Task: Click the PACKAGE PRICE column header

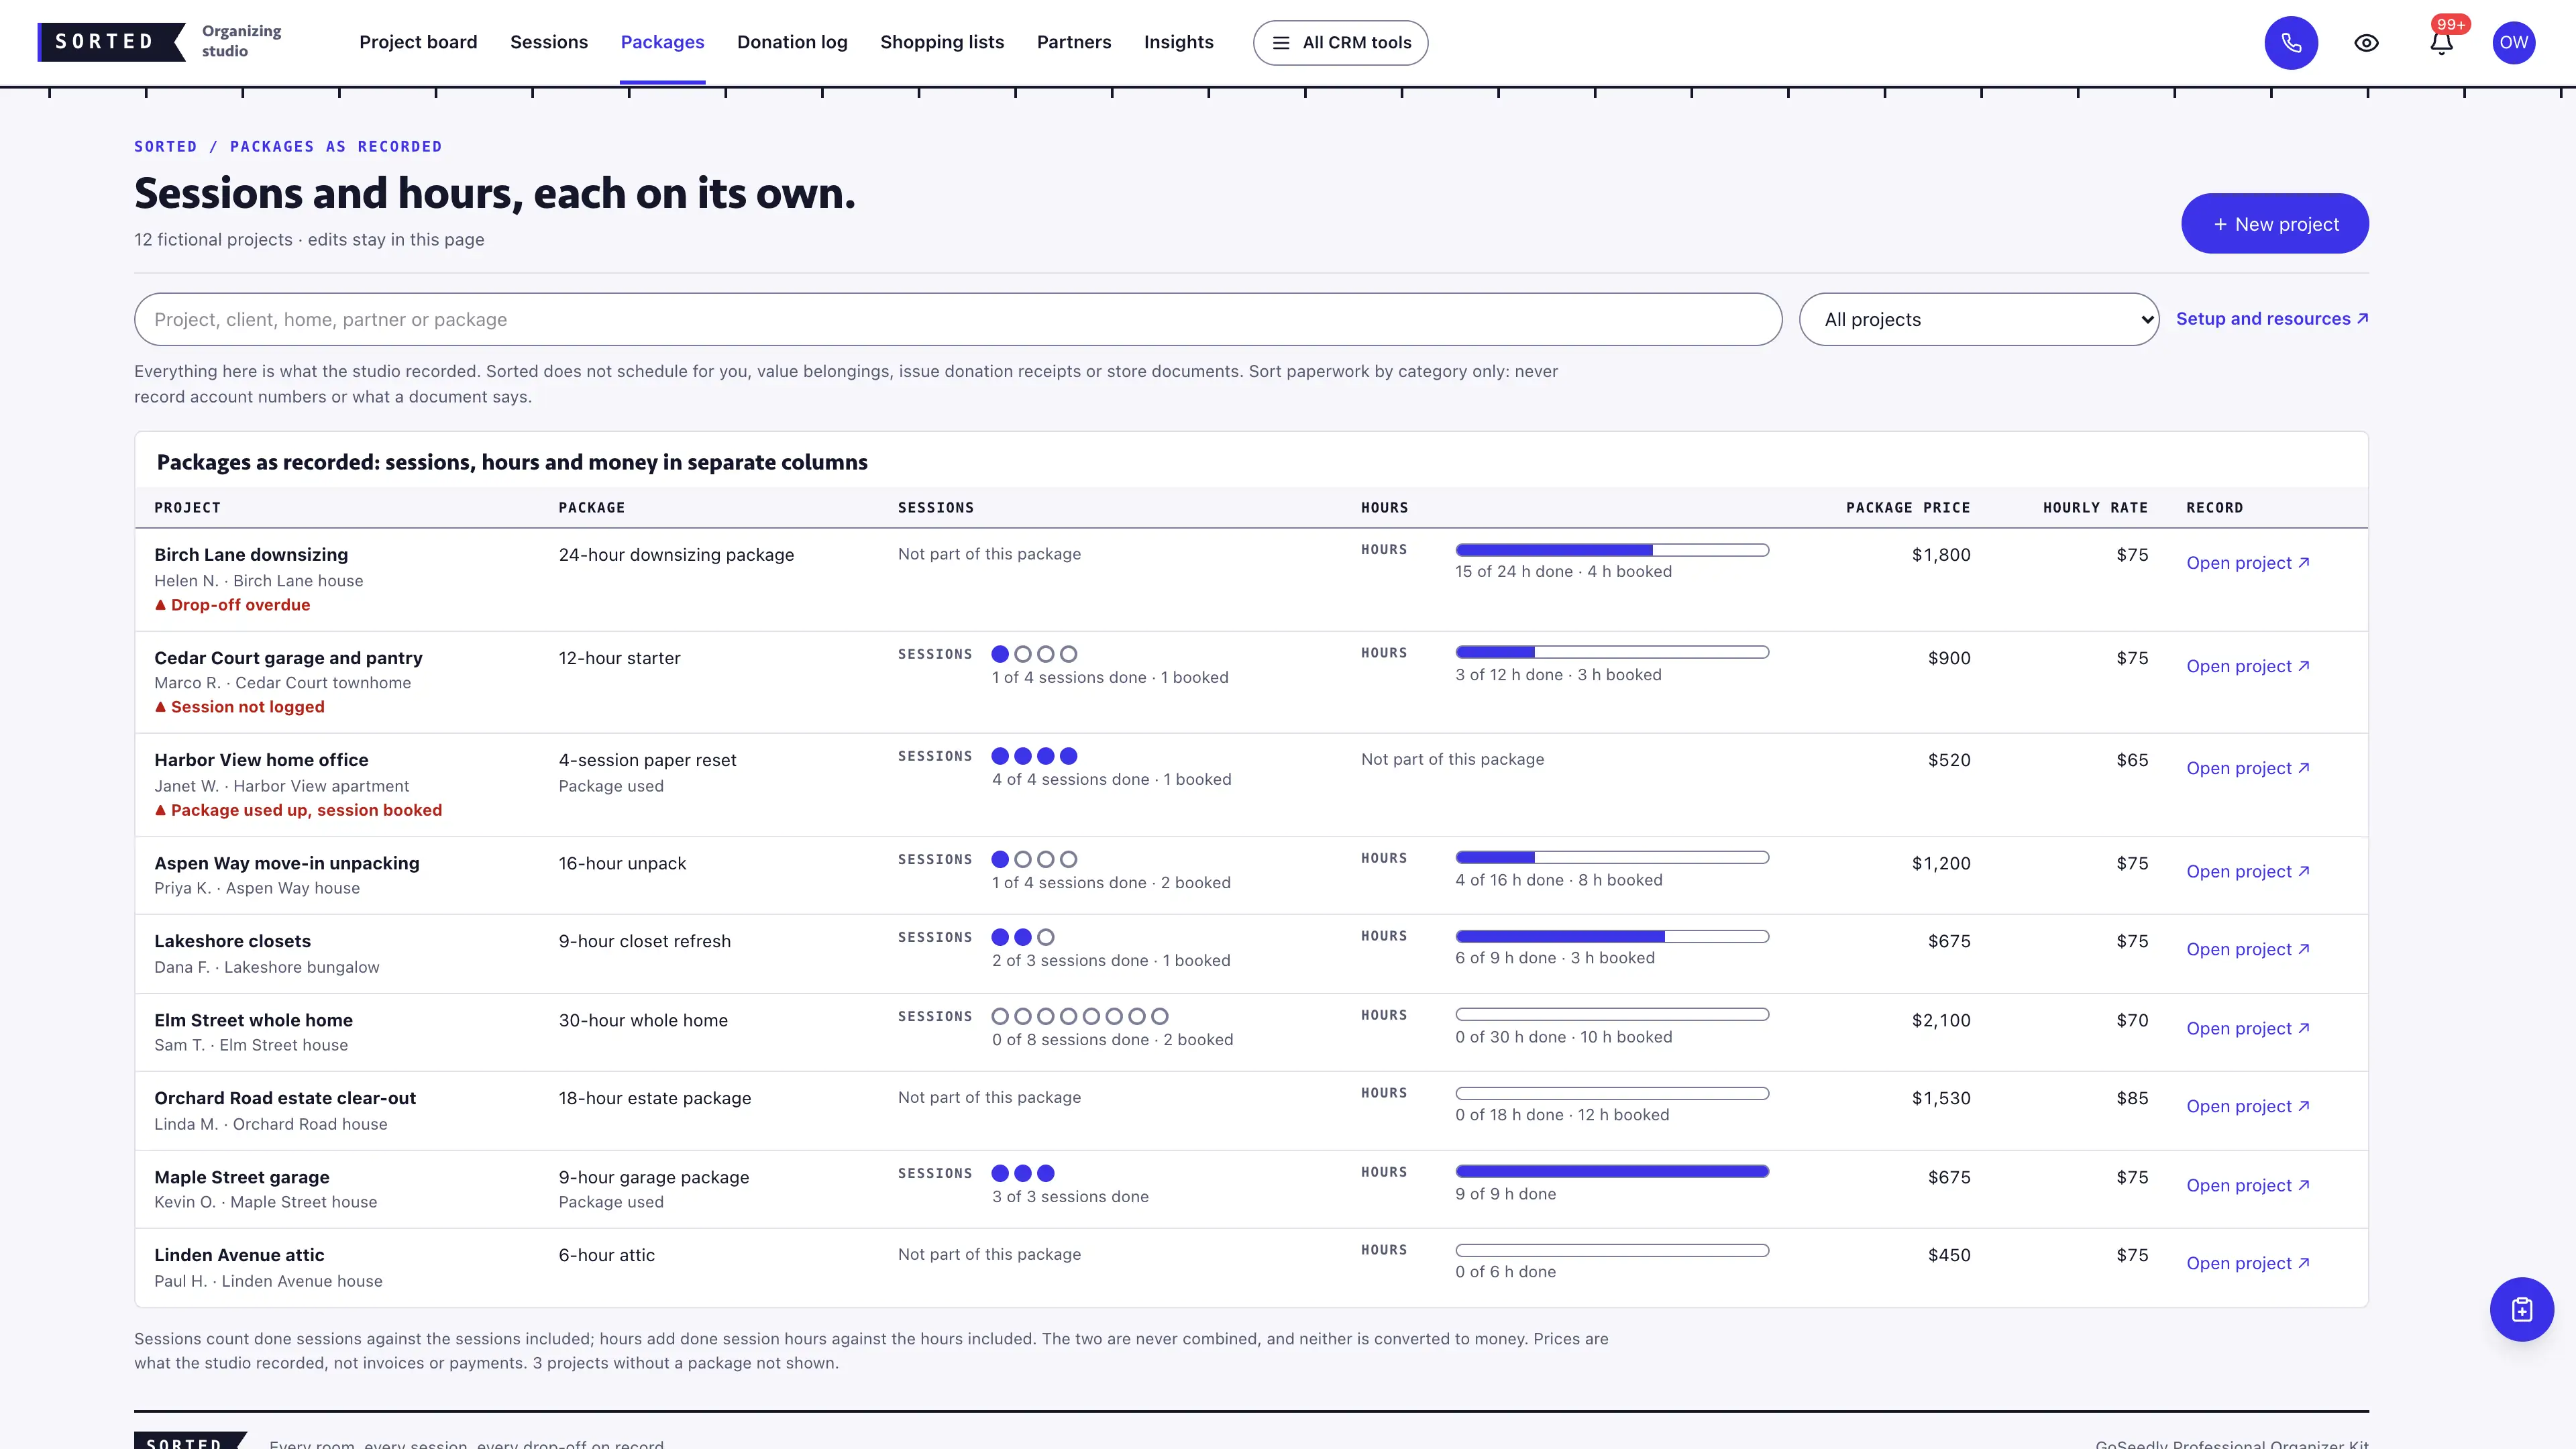Action: point(1908,508)
